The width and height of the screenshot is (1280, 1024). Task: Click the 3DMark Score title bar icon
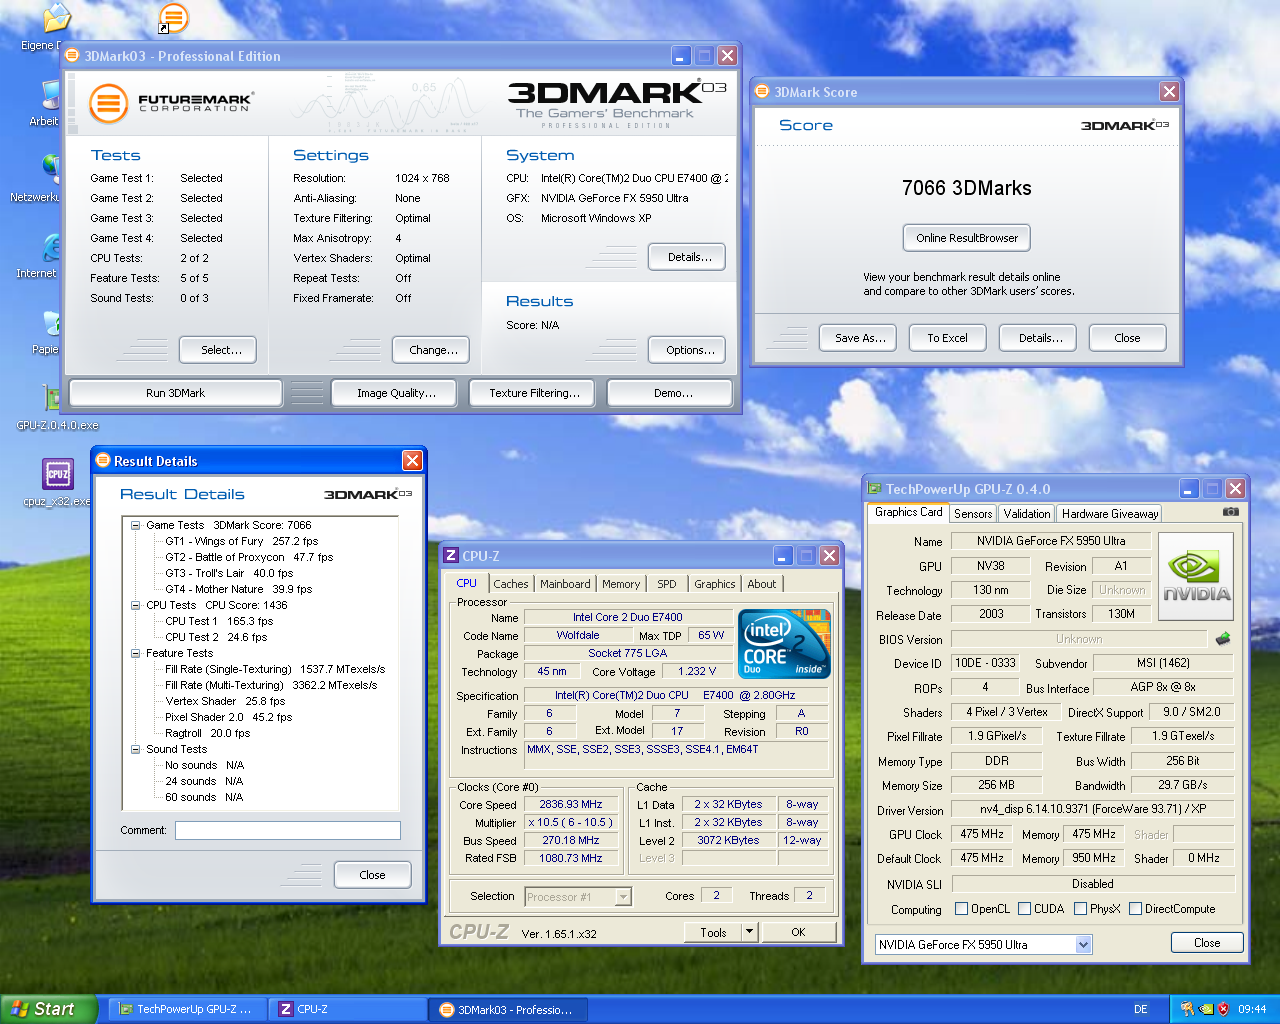762,92
